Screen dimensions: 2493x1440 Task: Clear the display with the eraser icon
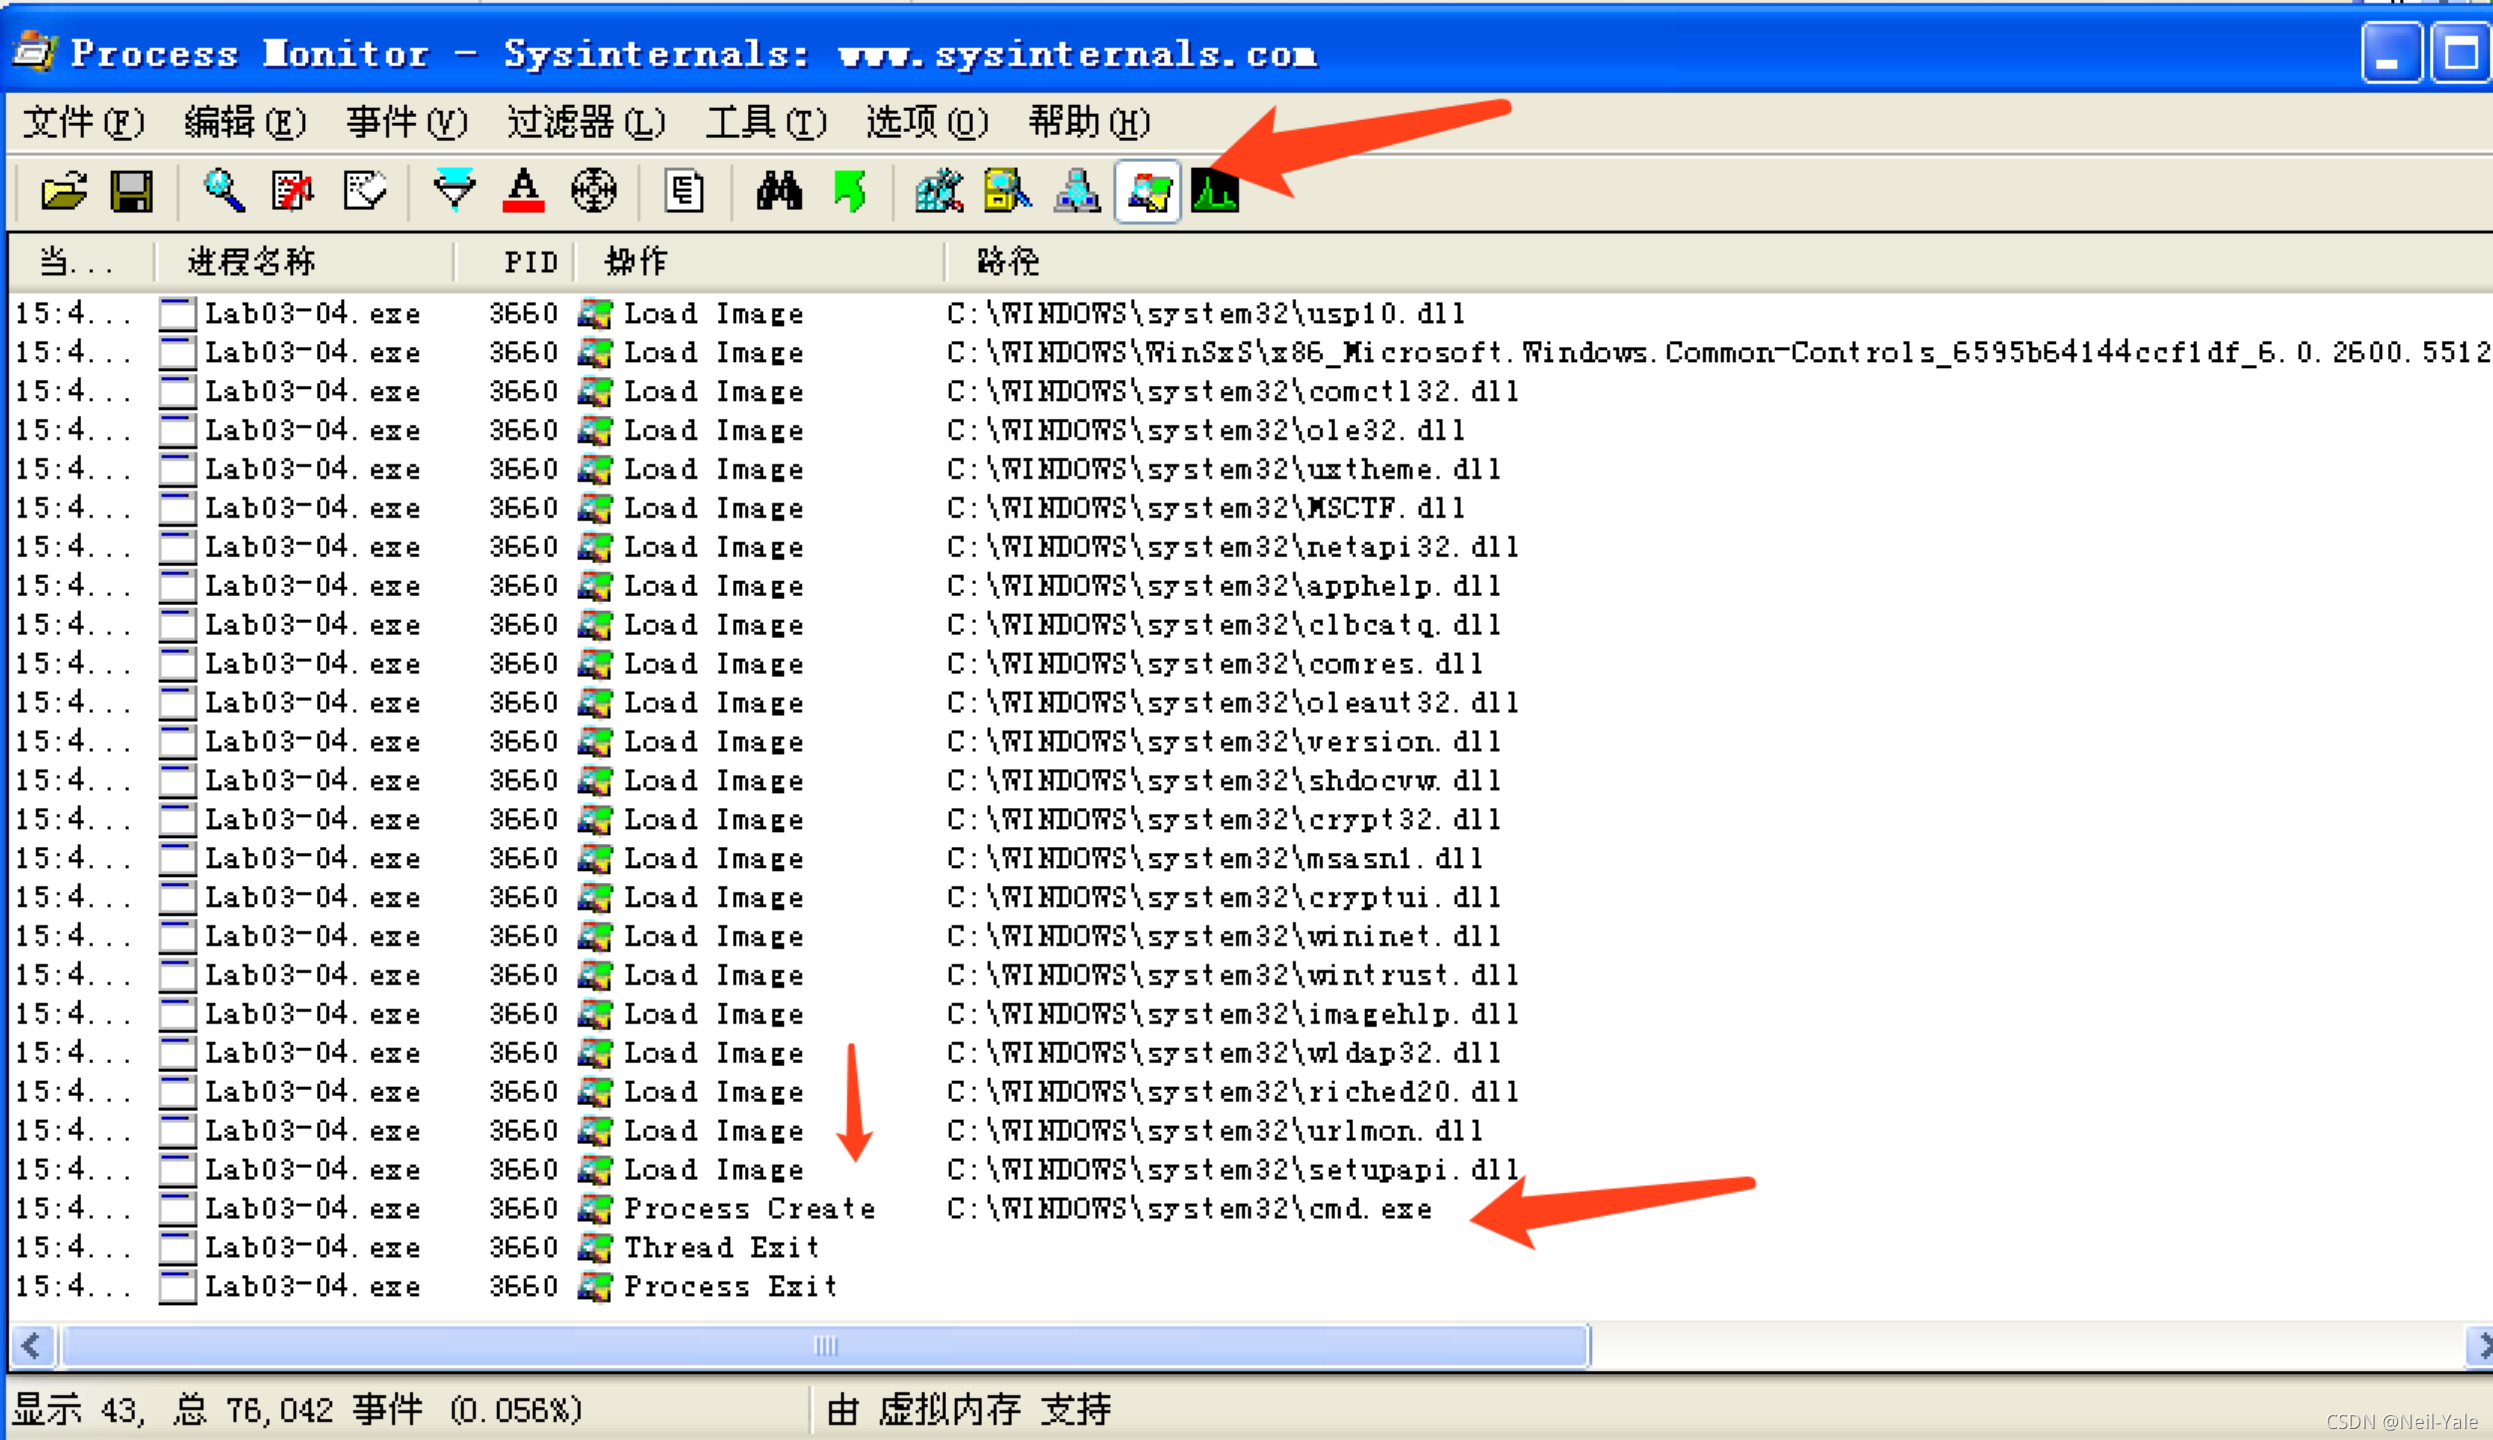tap(364, 190)
